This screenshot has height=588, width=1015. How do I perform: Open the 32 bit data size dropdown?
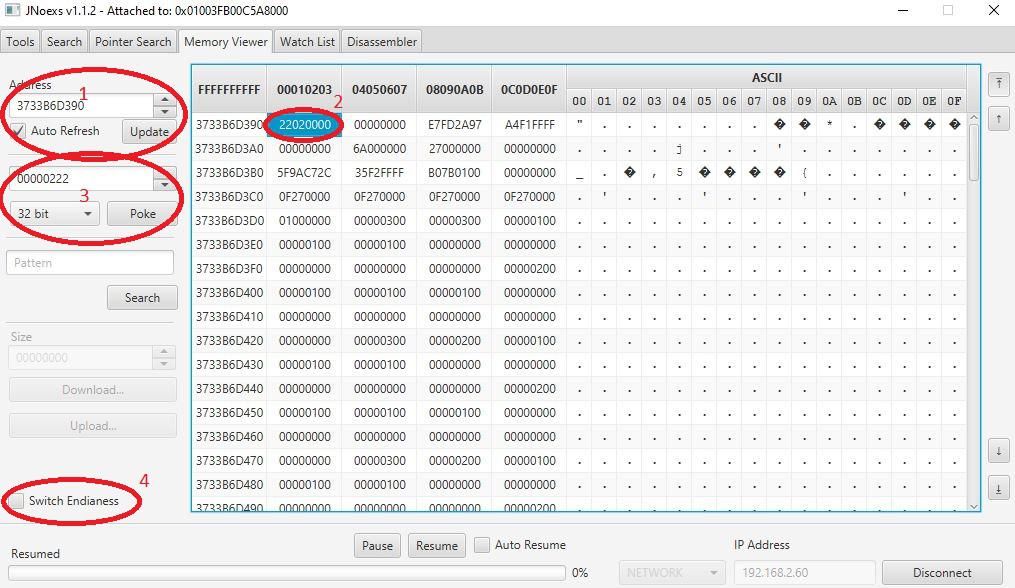click(x=54, y=214)
